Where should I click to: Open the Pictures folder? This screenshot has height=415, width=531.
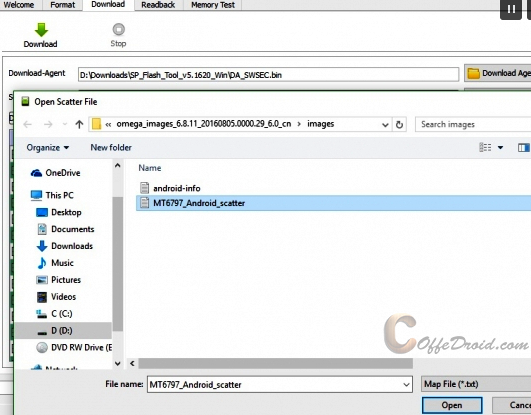[59, 280]
